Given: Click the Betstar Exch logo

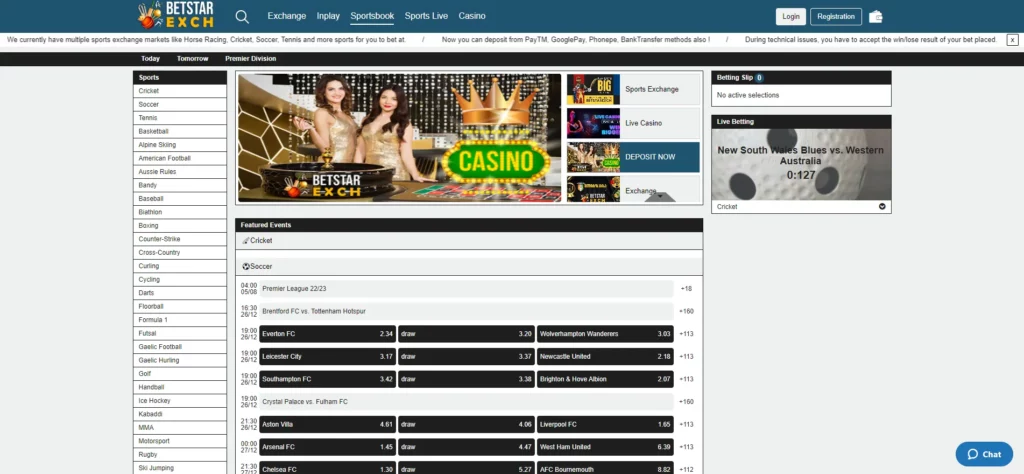Looking at the screenshot, I should pos(178,16).
